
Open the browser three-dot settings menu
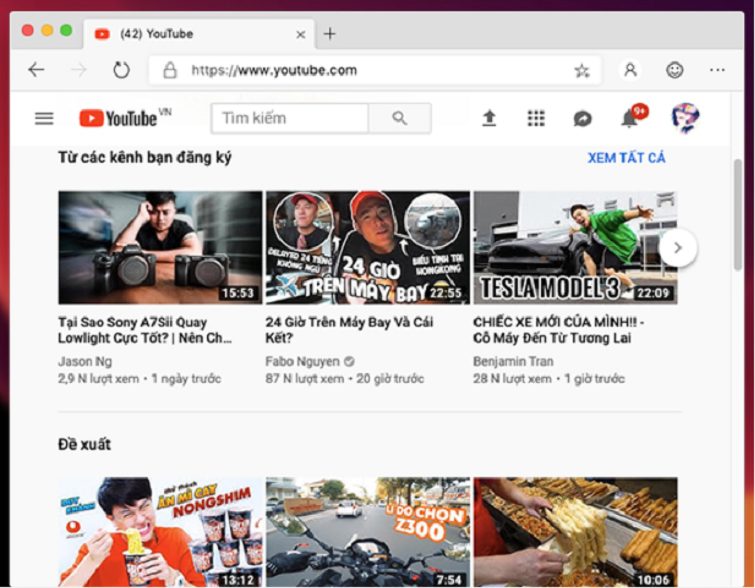717,70
